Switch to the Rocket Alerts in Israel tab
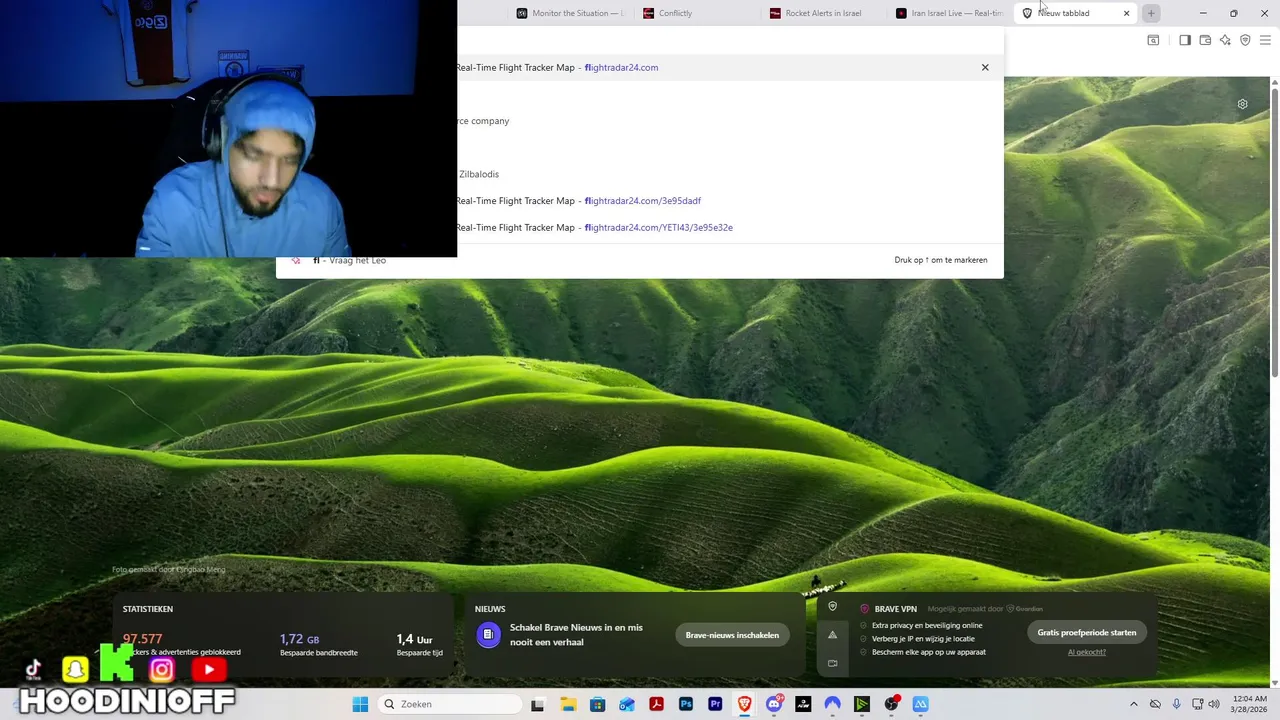The image size is (1280, 720). tap(823, 13)
